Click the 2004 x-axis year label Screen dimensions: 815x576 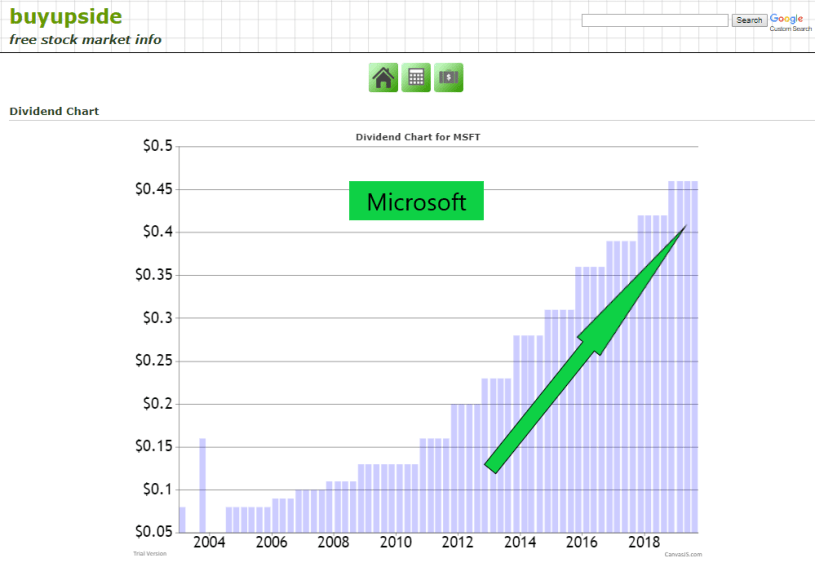[209, 542]
